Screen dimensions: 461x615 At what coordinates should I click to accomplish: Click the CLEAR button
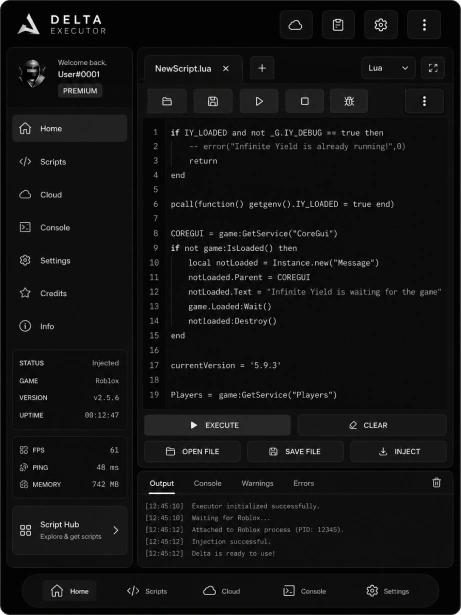coord(372,425)
